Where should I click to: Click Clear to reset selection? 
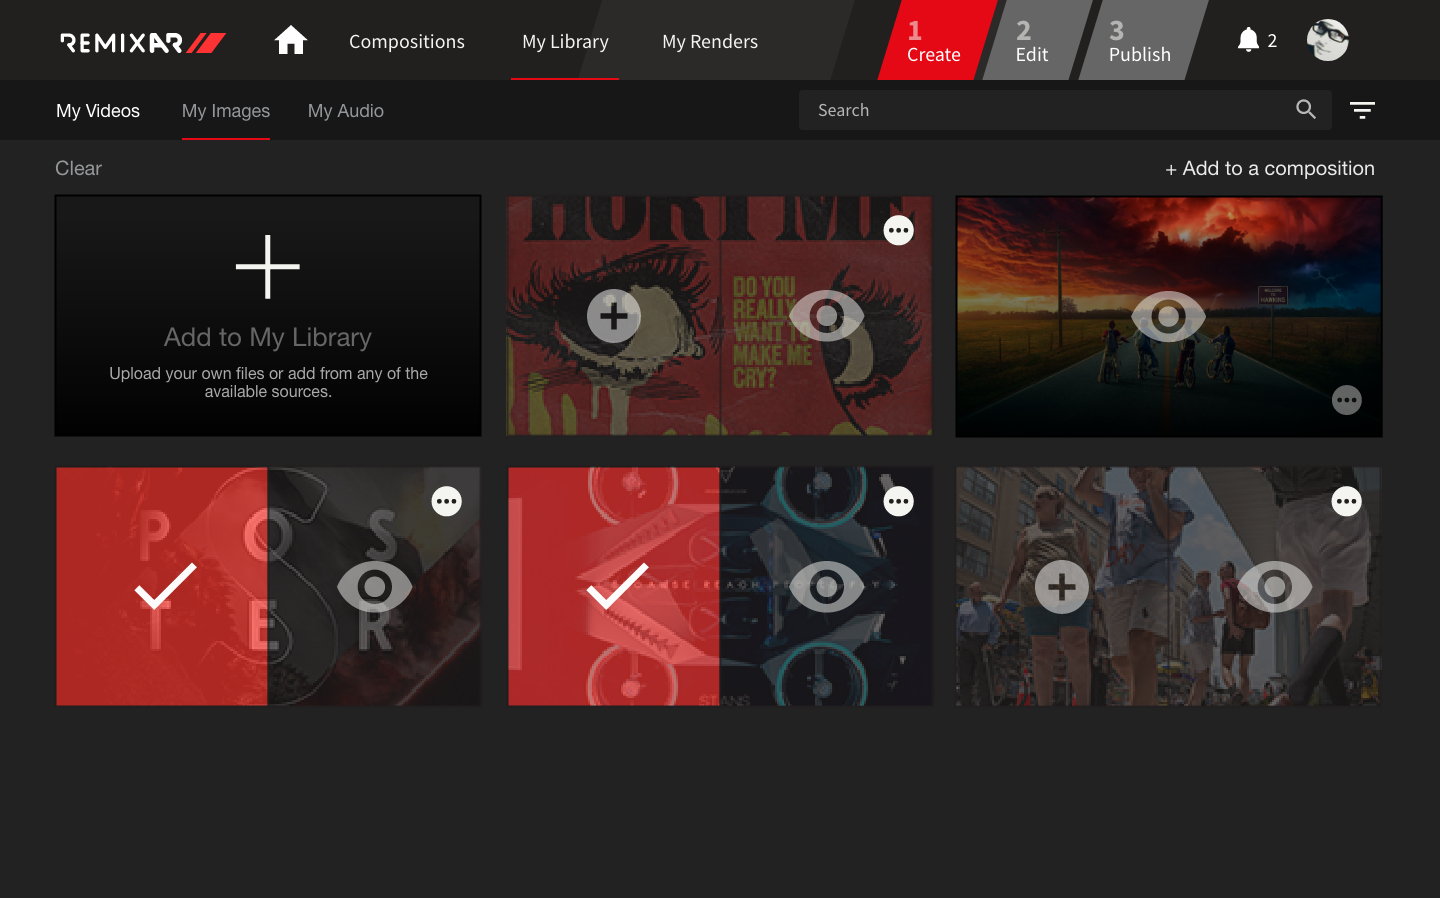(78, 169)
